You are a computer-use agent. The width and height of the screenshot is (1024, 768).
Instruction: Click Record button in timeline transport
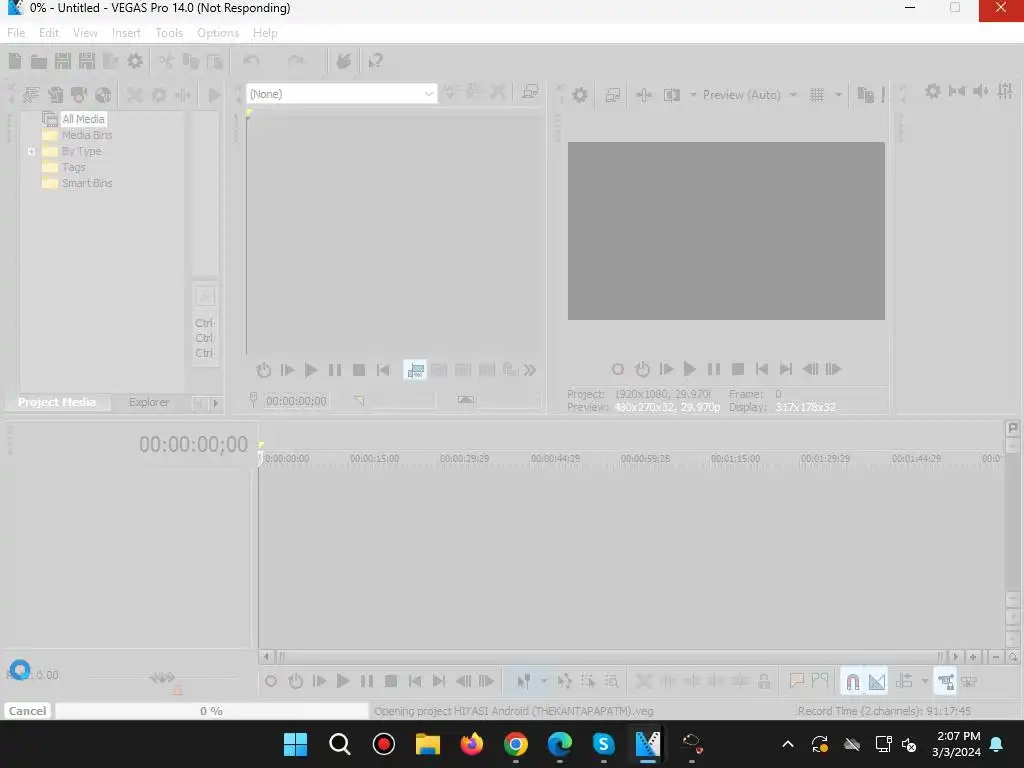(x=271, y=682)
